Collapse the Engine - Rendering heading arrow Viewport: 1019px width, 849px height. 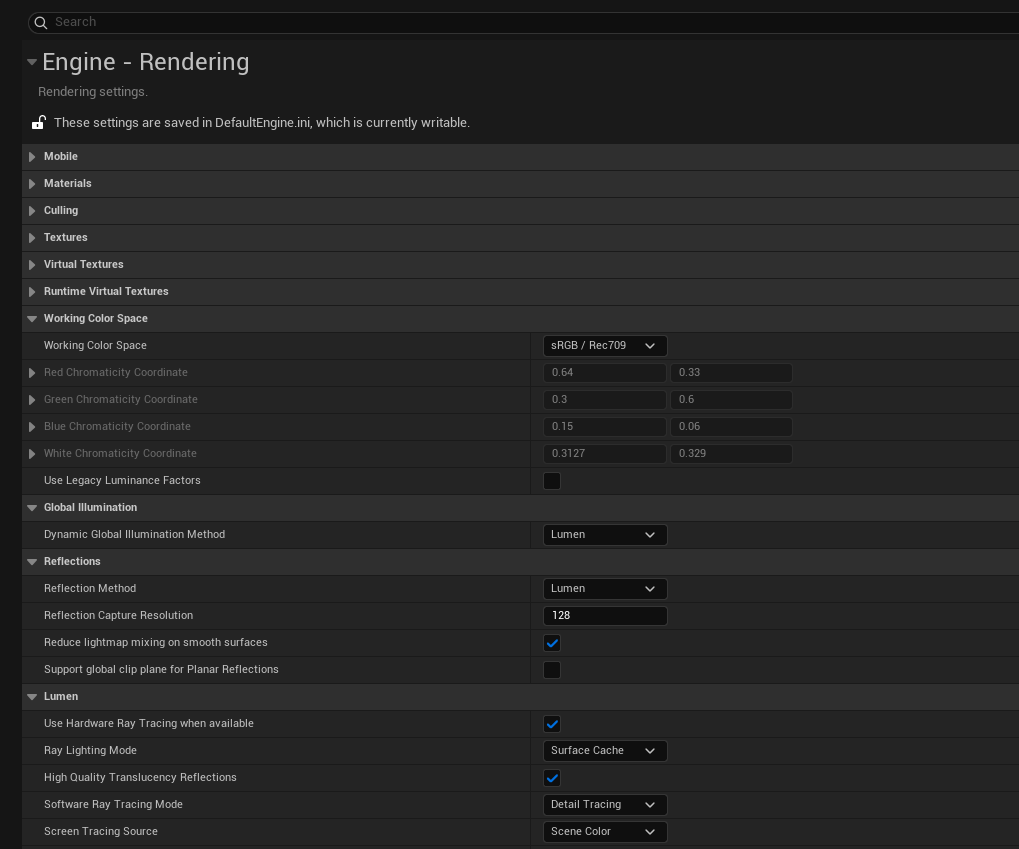point(32,62)
